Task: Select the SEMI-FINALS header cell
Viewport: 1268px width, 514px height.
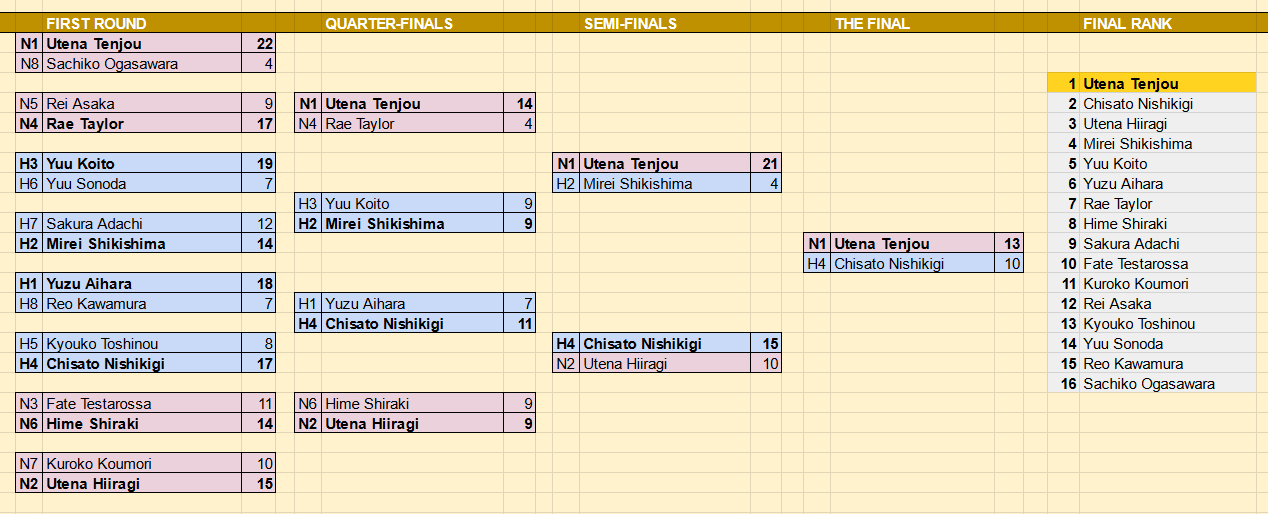Action: click(630, 23)
